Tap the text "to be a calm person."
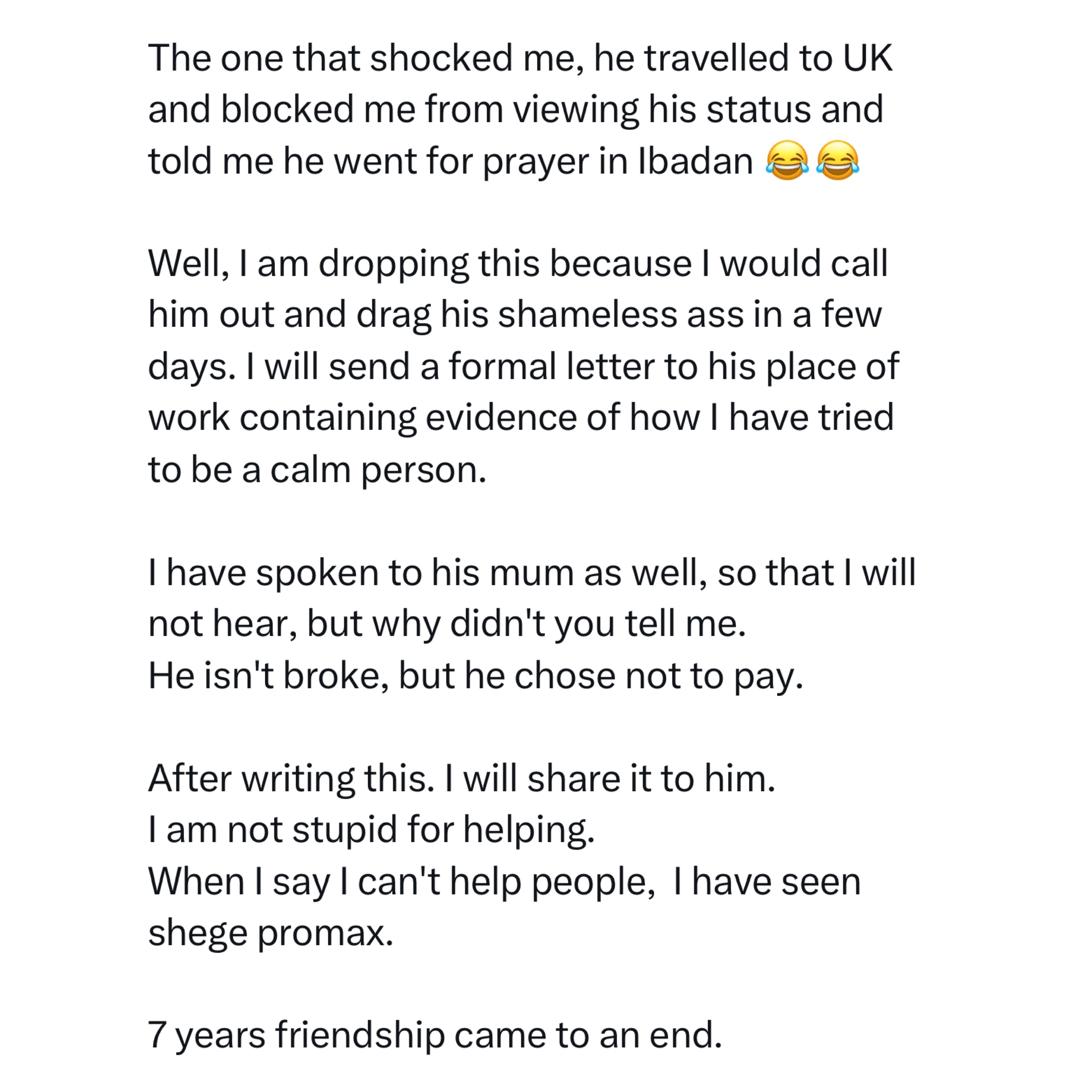This screenshot has height=1080, width=1080. click(317, 471)
